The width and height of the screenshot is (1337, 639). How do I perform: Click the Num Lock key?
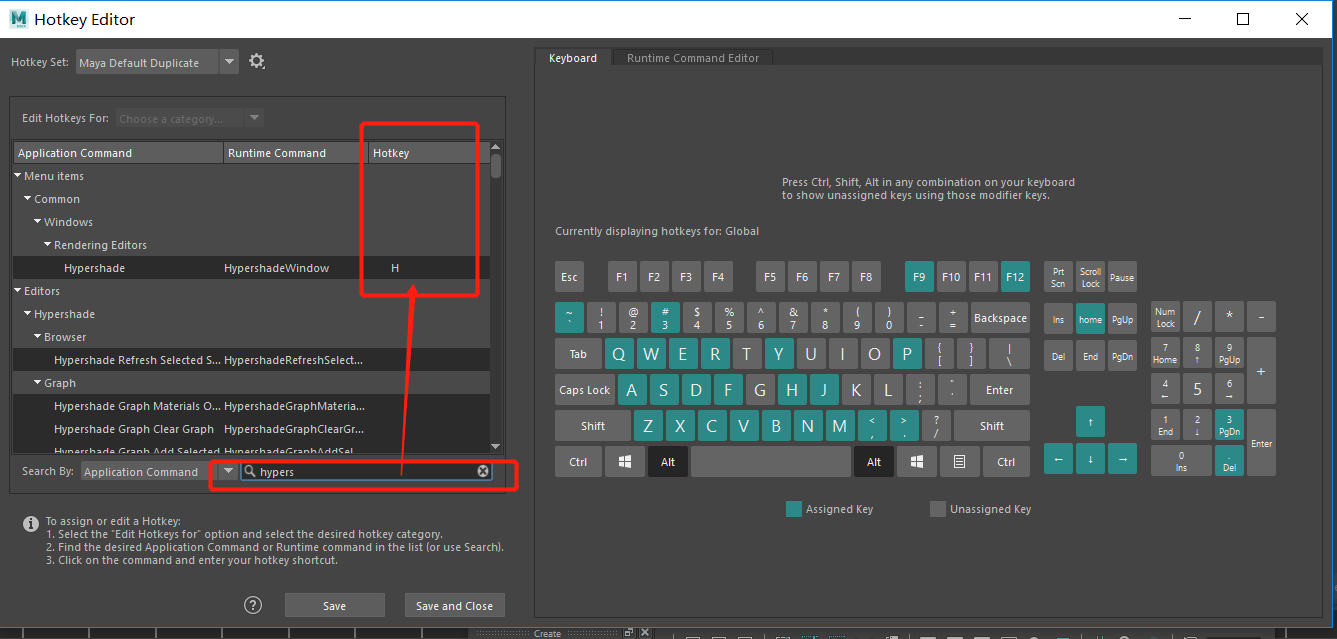point(1165,318)
